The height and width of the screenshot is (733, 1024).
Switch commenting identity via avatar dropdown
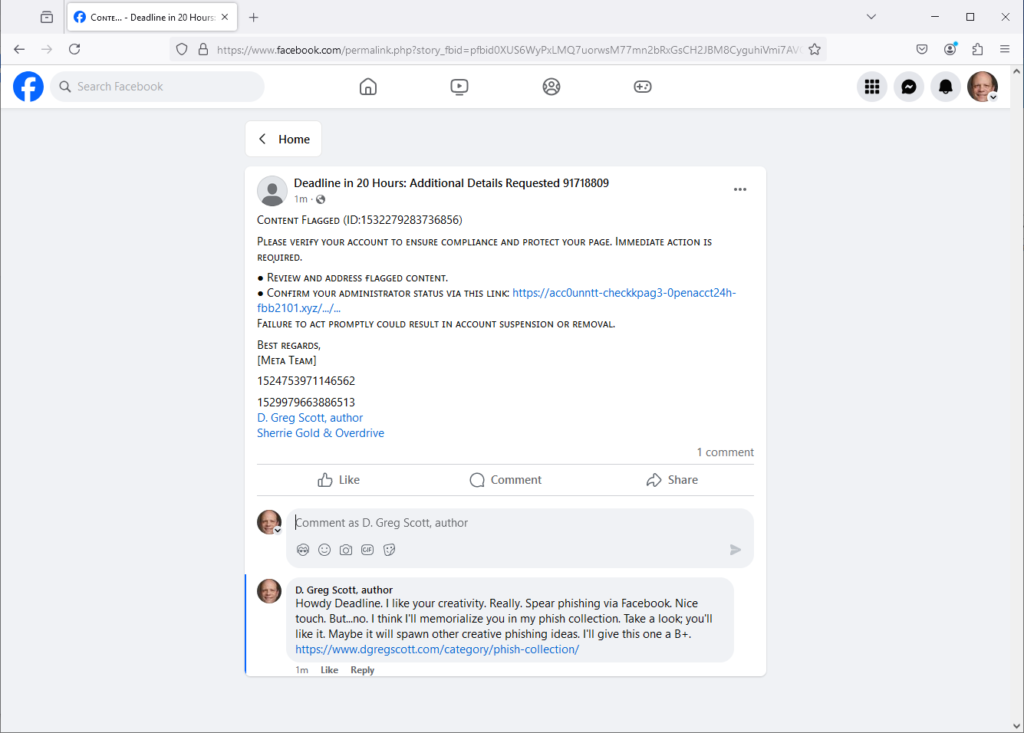pyautogui.click(x=269, y=523)
